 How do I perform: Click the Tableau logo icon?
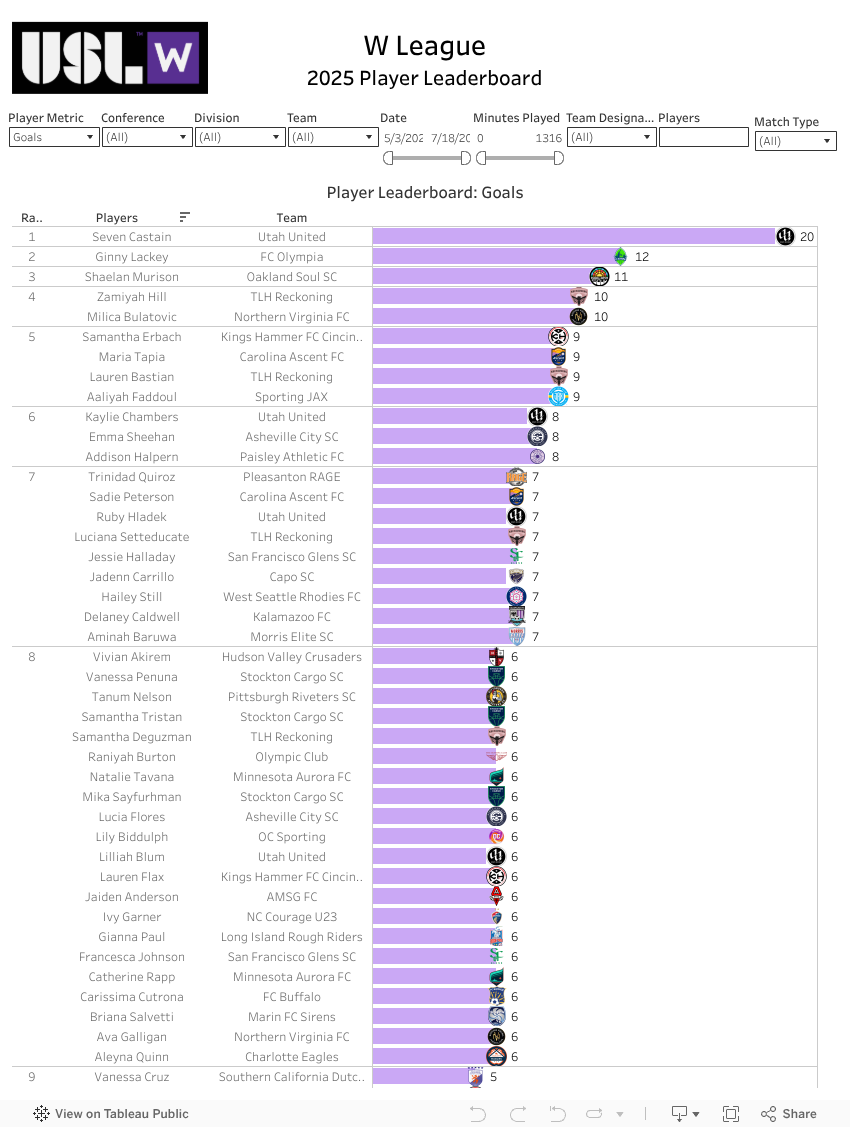pos(42,1114)
